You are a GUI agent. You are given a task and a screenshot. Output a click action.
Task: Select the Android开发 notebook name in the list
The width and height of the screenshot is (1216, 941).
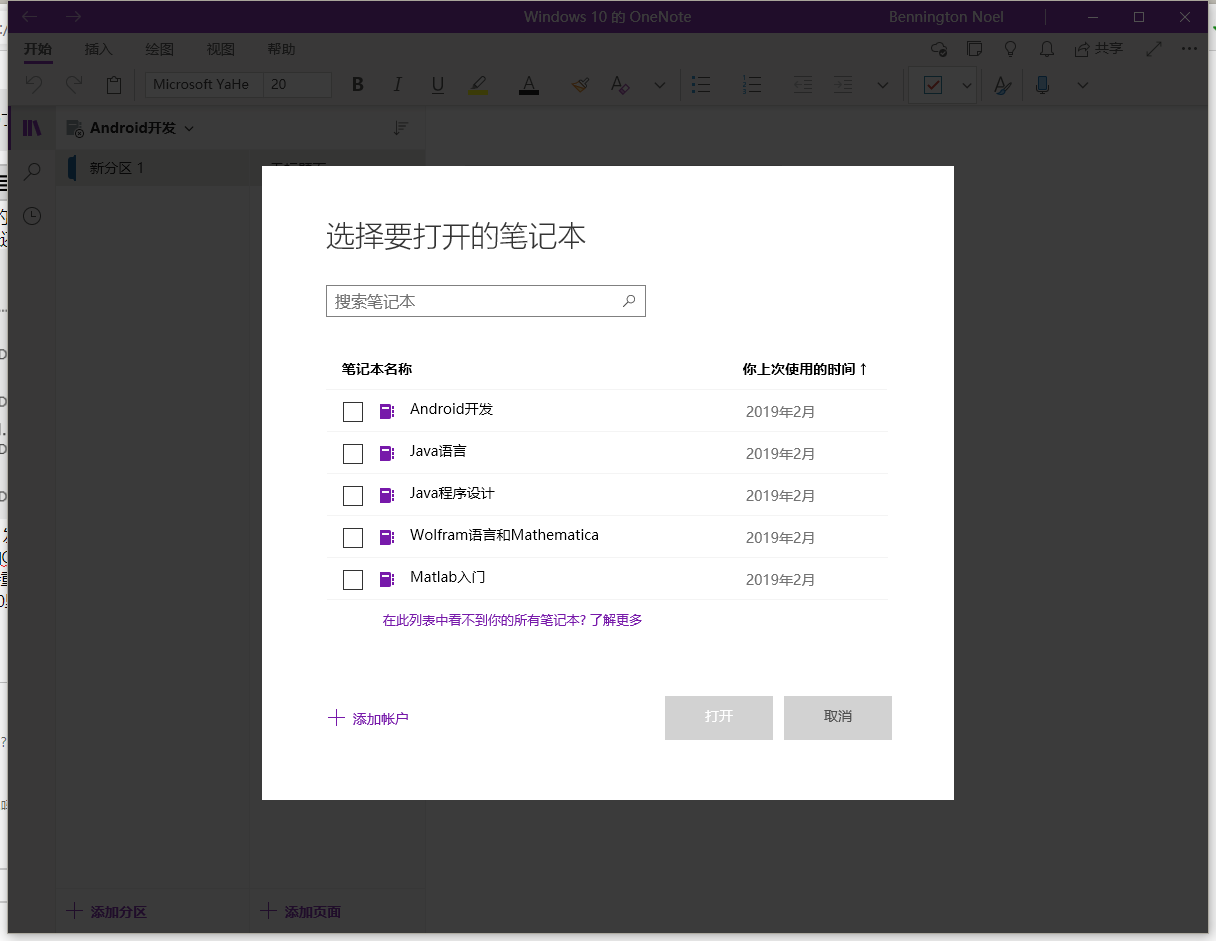(452, 409)
